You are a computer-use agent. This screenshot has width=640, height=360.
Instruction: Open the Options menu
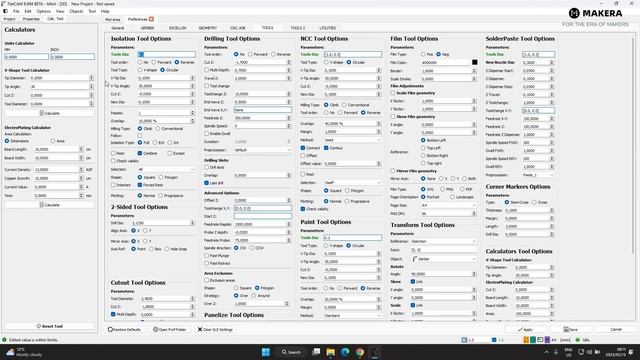(x=43, y=11)
